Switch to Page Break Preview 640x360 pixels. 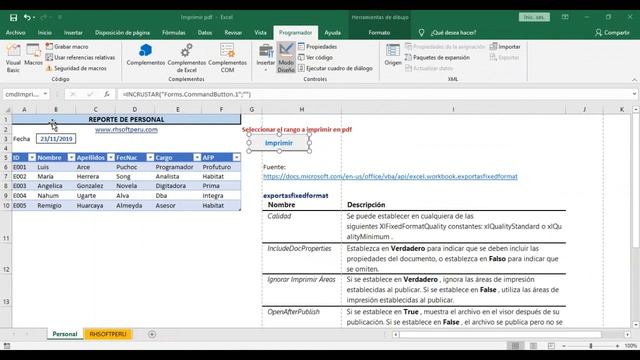[551, 346]
